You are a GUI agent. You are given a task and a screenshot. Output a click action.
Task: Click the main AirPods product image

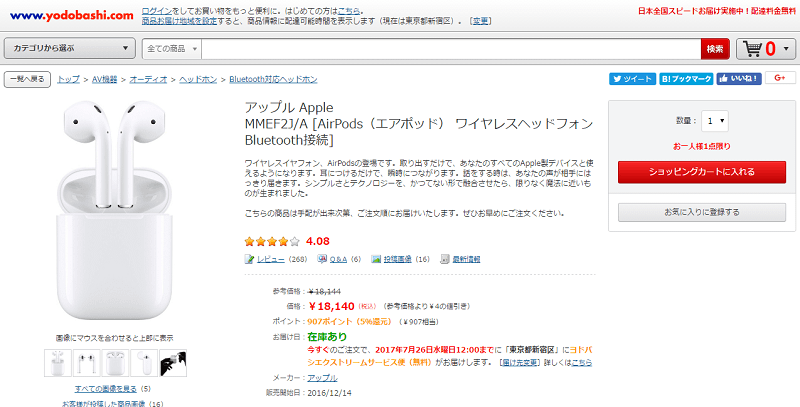[x=115, y=210]
